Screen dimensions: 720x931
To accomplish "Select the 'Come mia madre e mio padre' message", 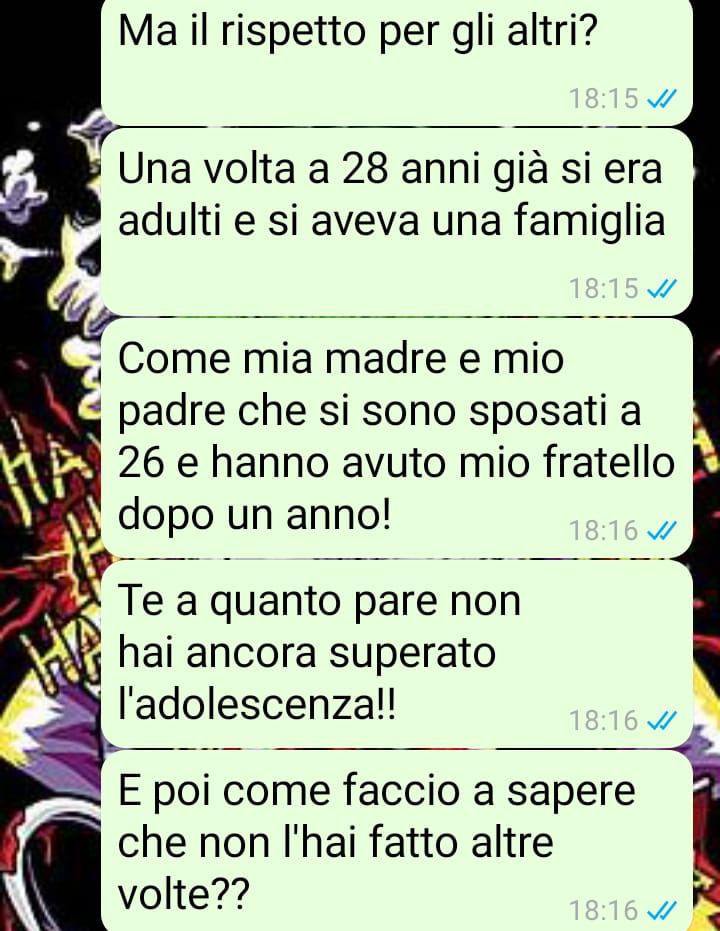I will (397, 438).
